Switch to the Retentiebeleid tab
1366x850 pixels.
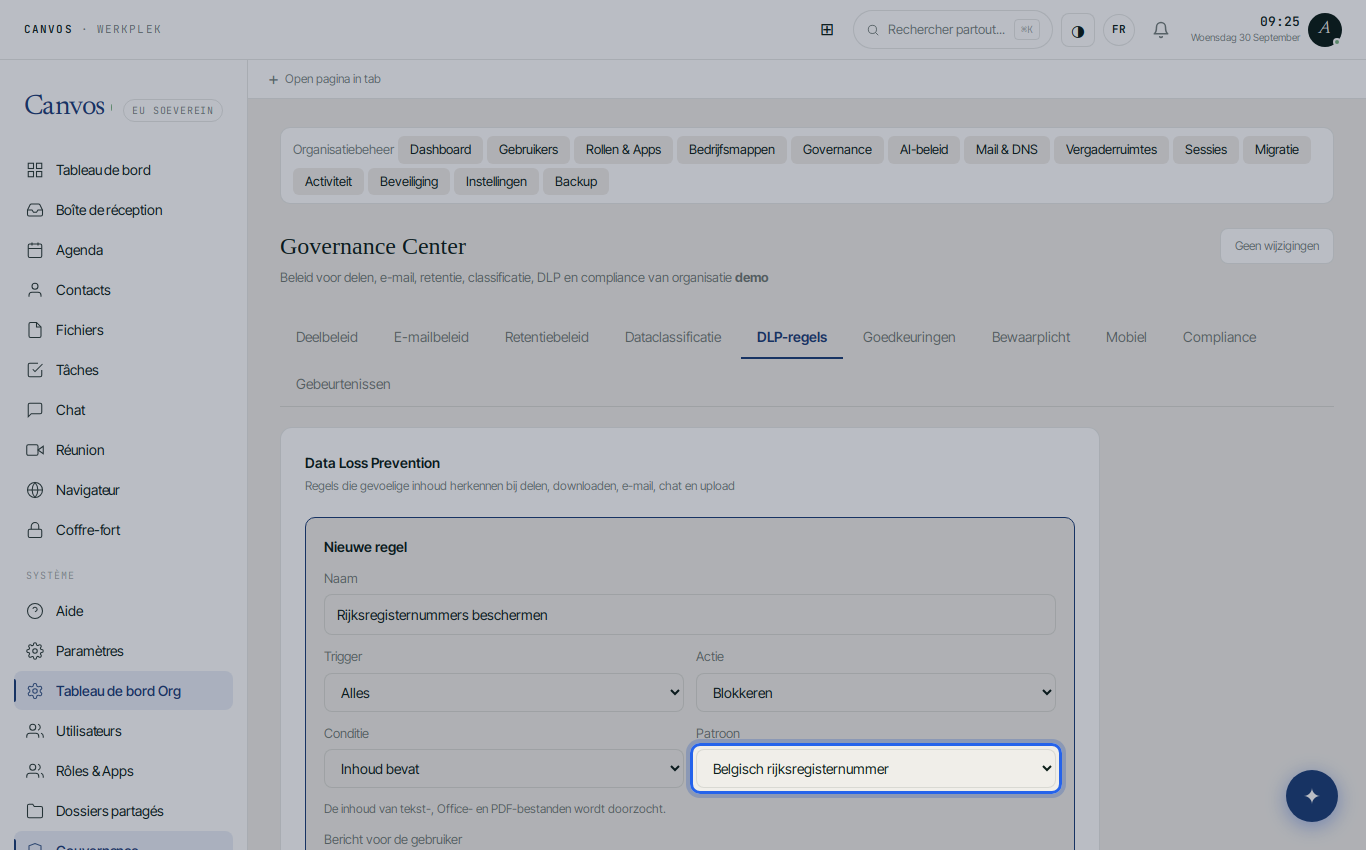(x=547, y=337)
